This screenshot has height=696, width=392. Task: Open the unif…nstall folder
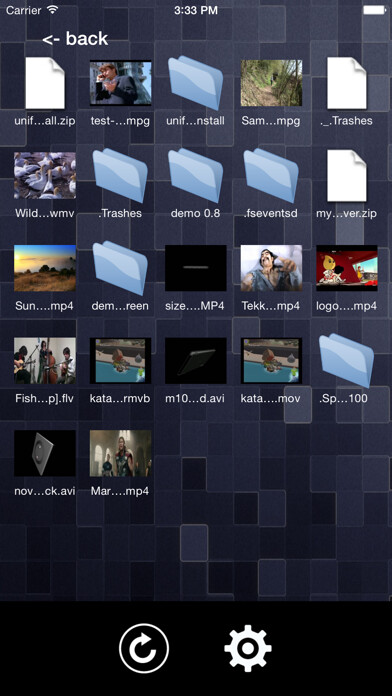(x=196, y=83)
